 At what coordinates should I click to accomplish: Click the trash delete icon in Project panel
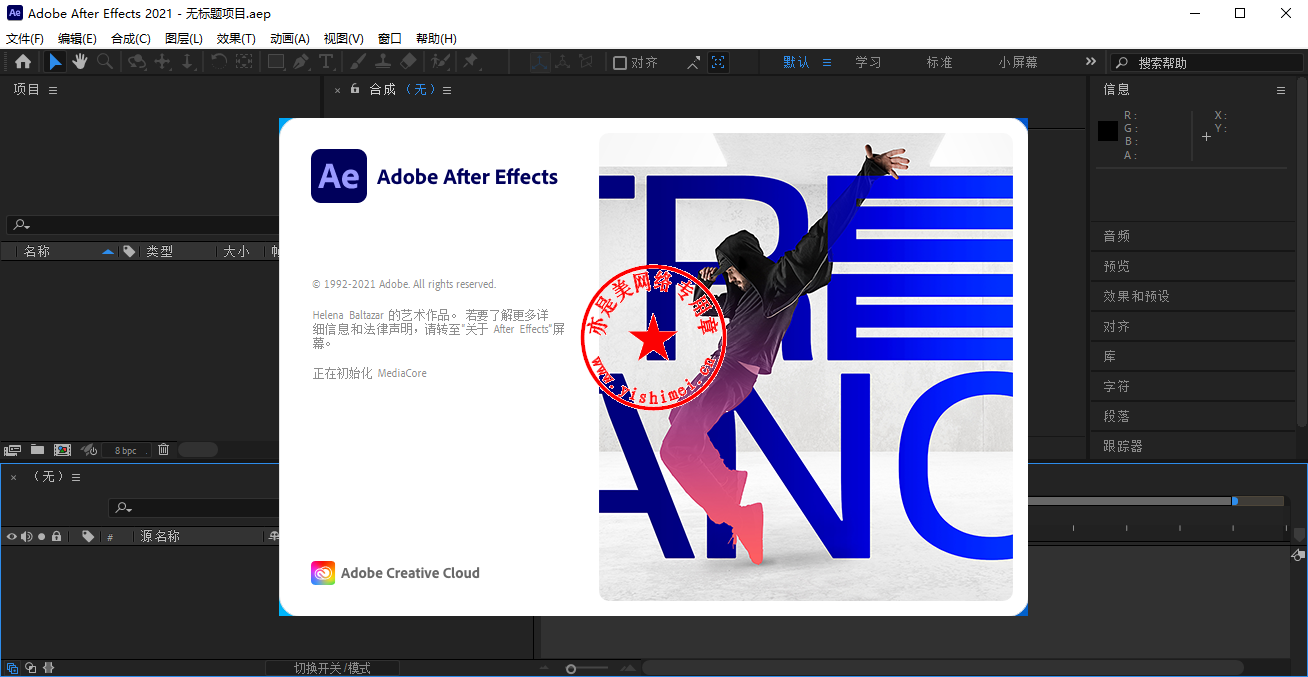164,450
